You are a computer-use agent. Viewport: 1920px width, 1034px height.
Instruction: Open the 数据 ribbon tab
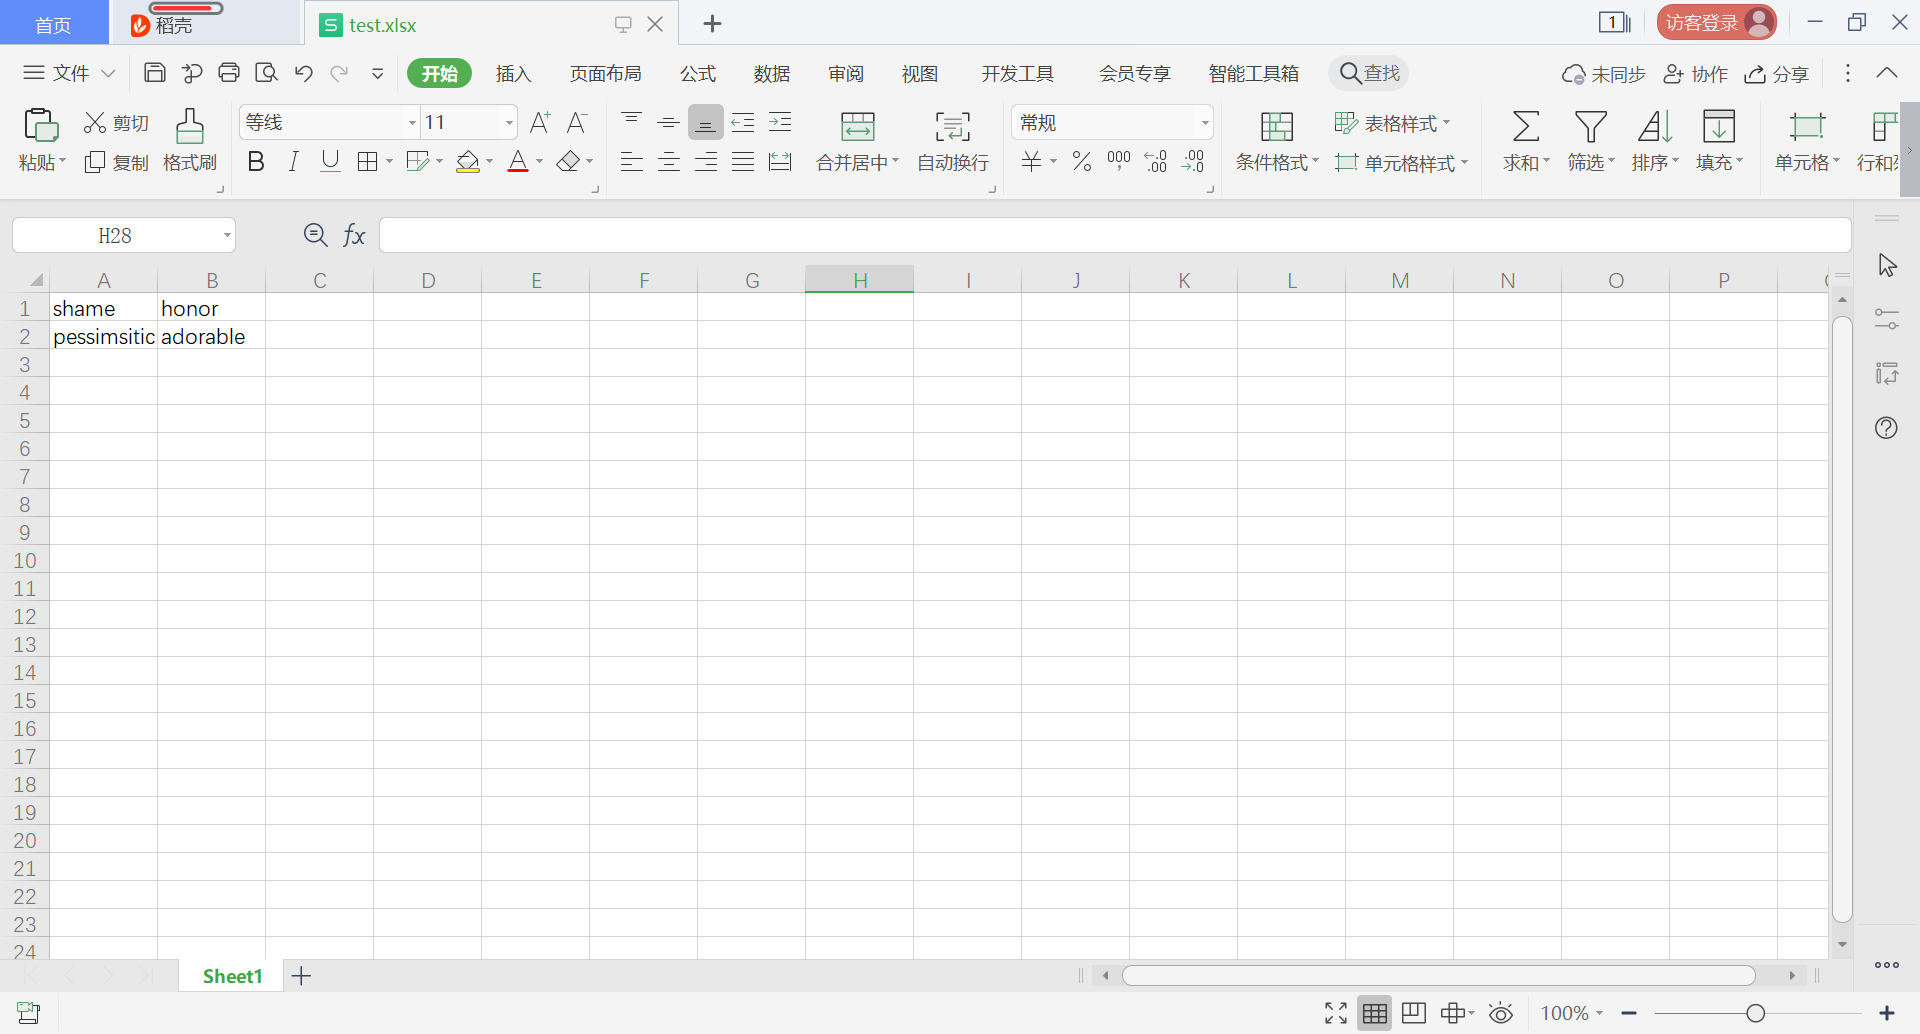771,73
